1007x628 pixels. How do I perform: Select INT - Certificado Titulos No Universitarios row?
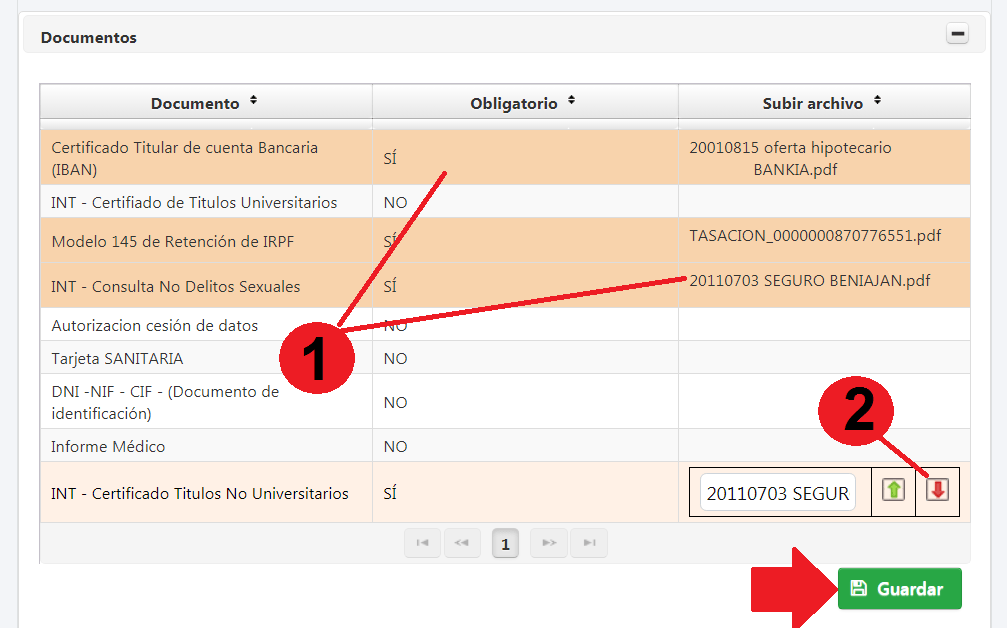point(200,493)
